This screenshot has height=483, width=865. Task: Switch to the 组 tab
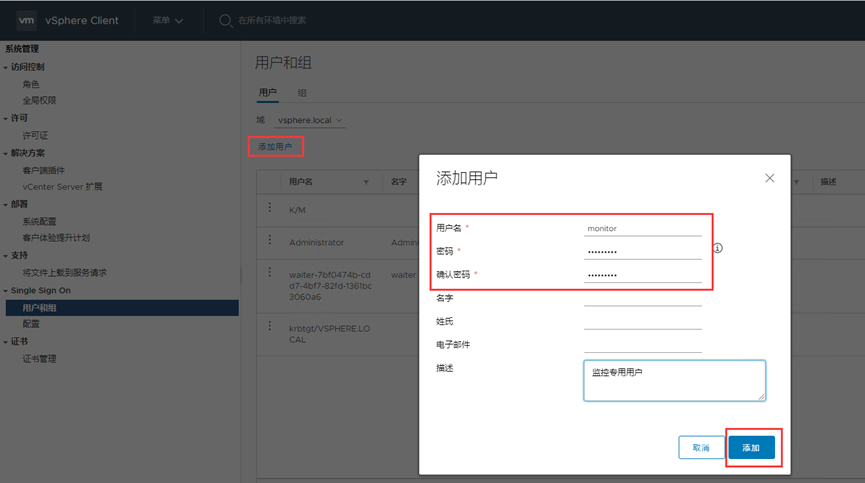click(302, 93)
